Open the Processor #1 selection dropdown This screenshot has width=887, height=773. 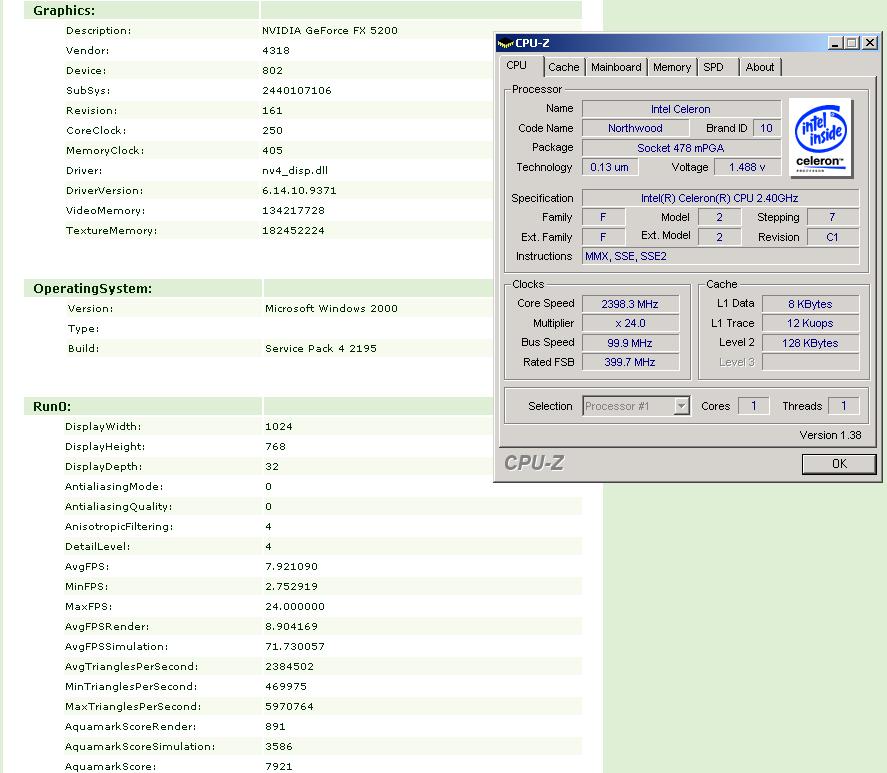[636, 406]
